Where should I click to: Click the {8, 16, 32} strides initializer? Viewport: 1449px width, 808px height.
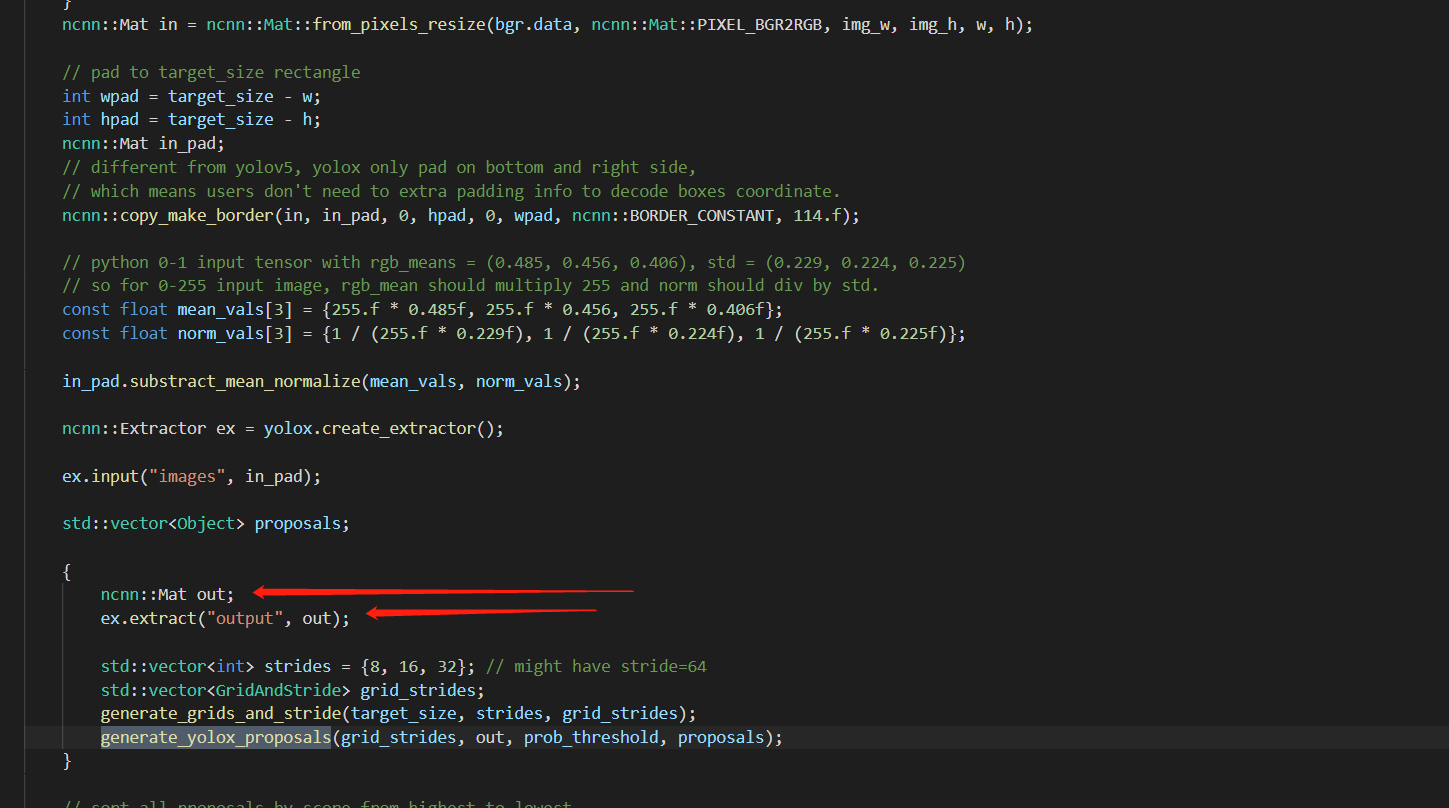tap(418, 666)
